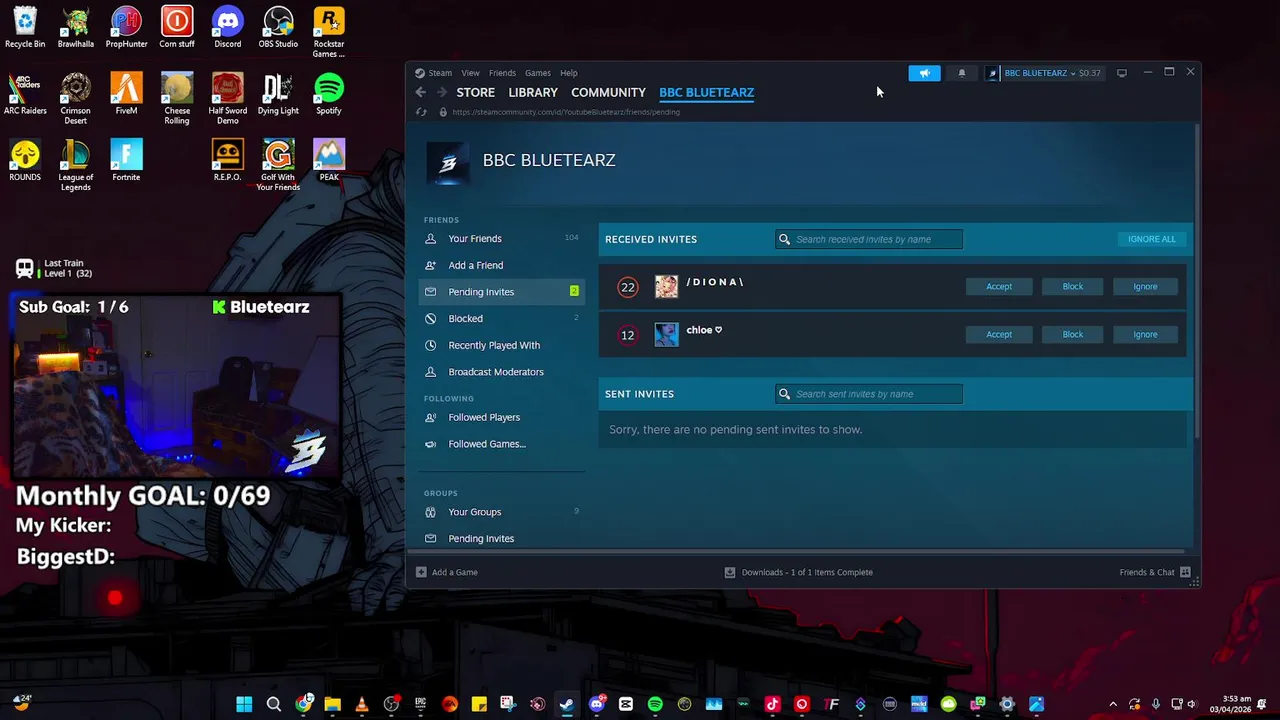This screenshot has width=1280, height=720.
Task: Open Spotify desktop shortcut
Action: tap(329, 95)
